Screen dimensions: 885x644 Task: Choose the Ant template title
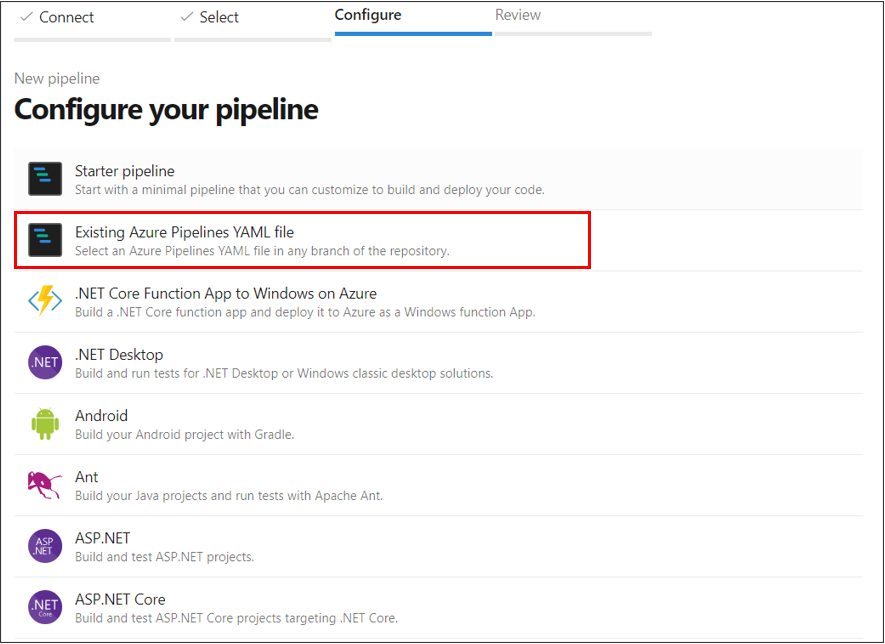pos(86,477)
